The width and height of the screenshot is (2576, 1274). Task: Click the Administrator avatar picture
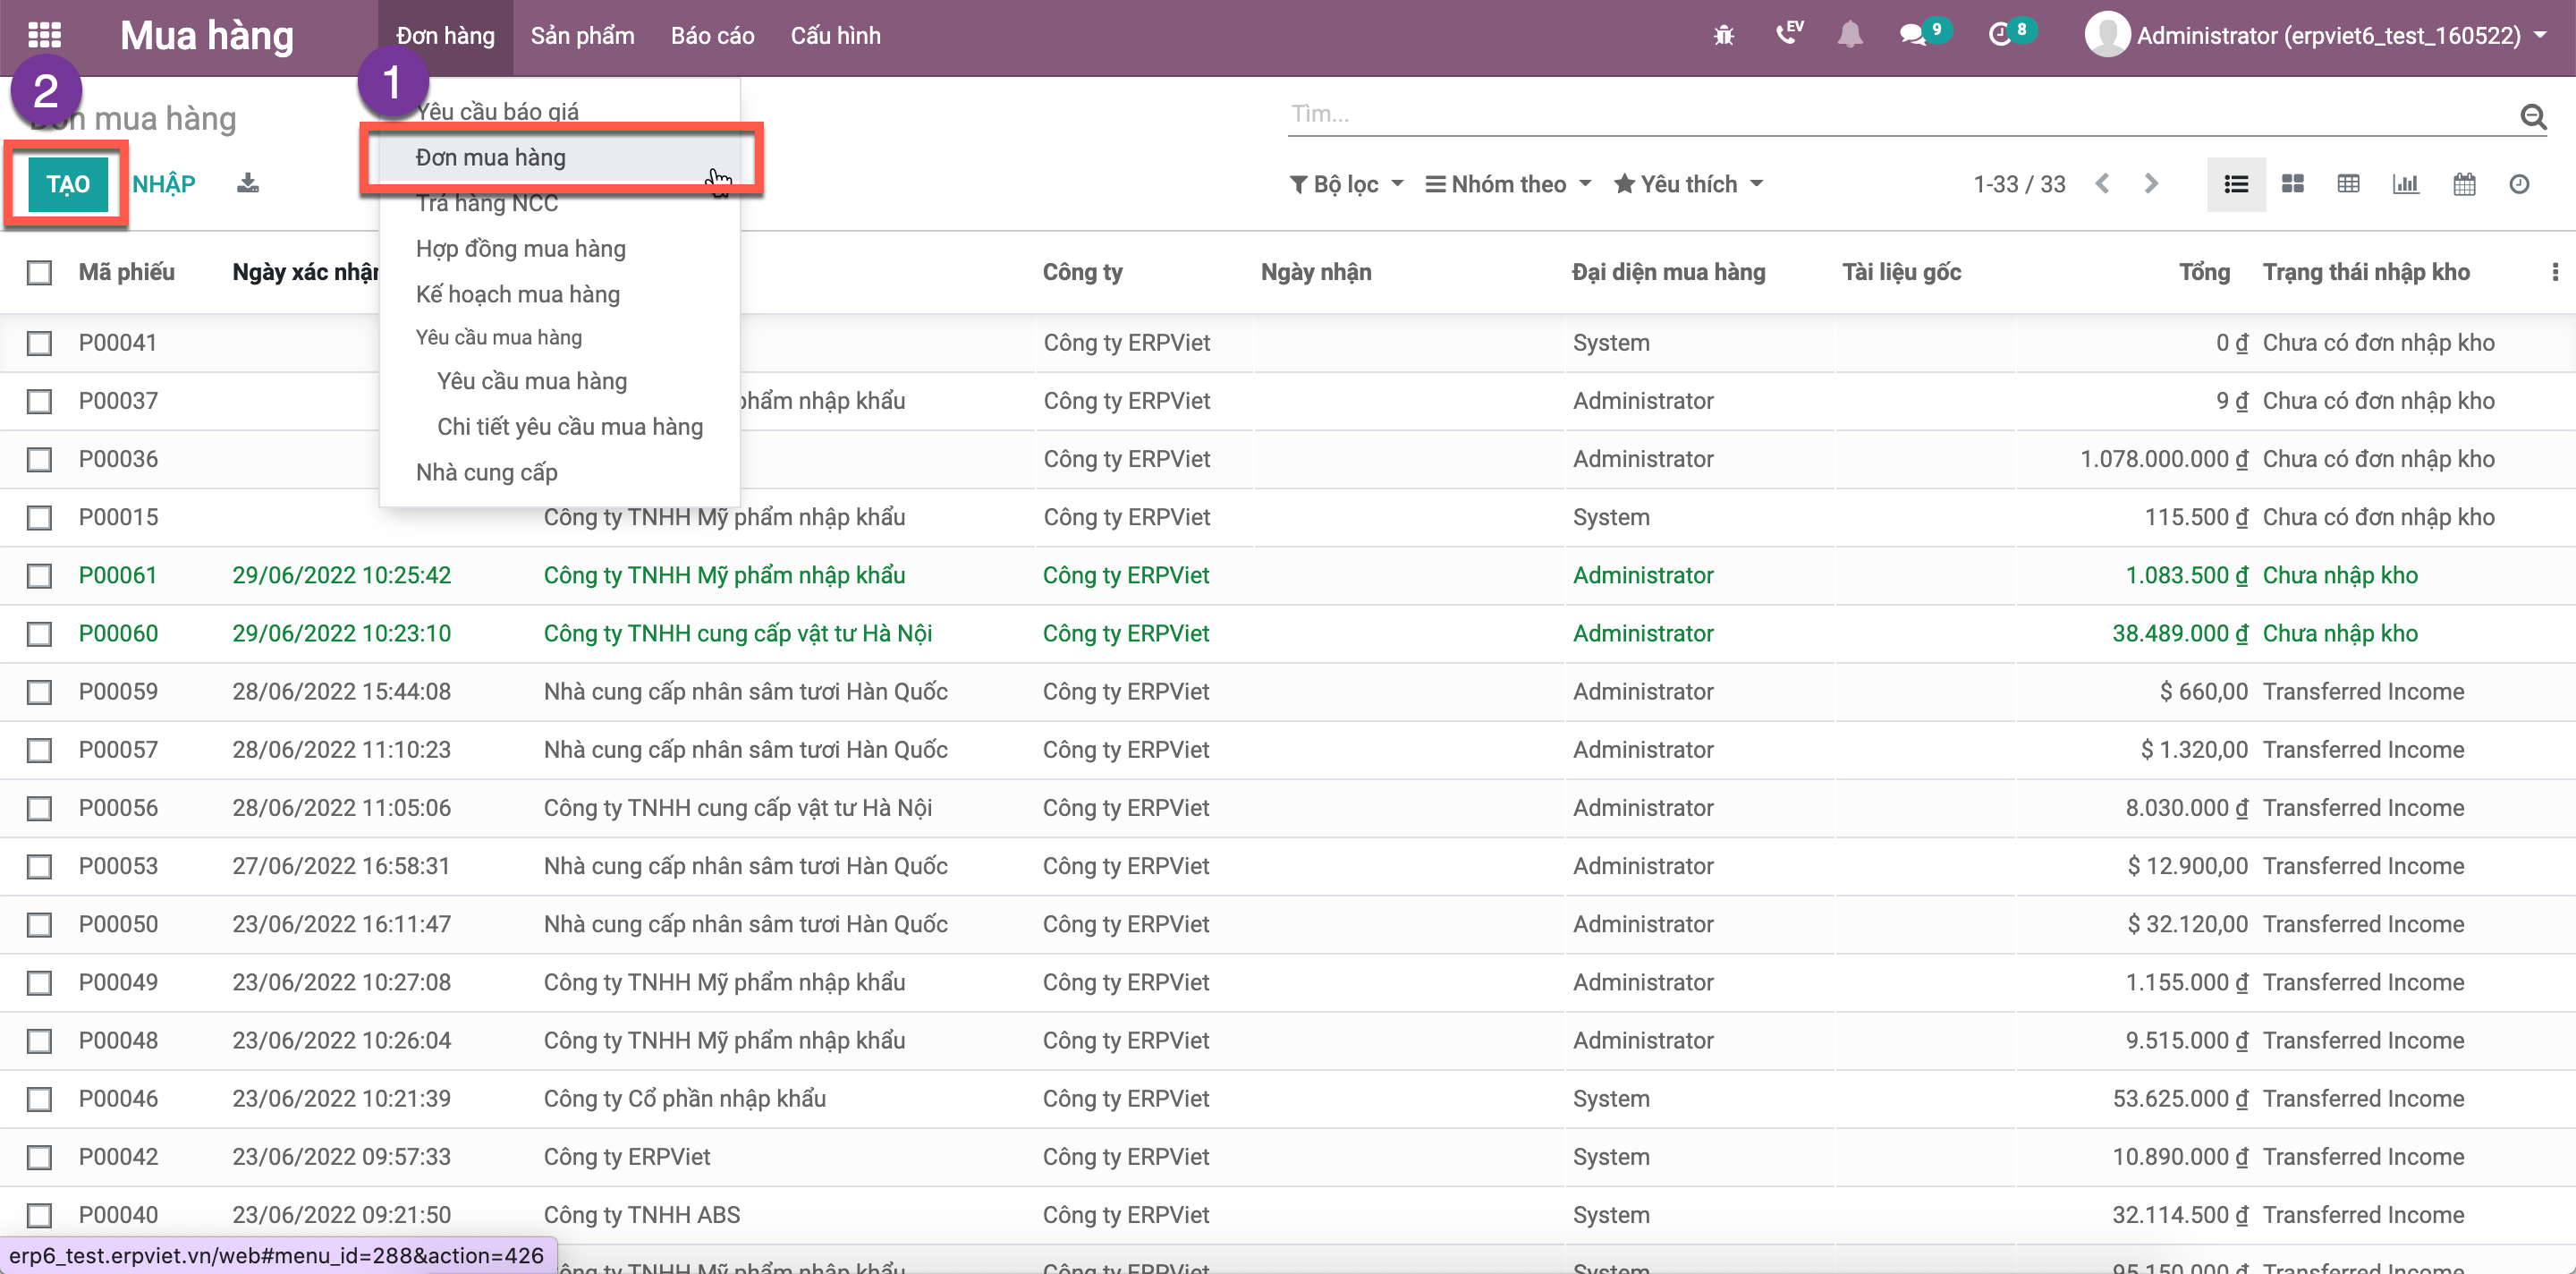coord(2106,36)
